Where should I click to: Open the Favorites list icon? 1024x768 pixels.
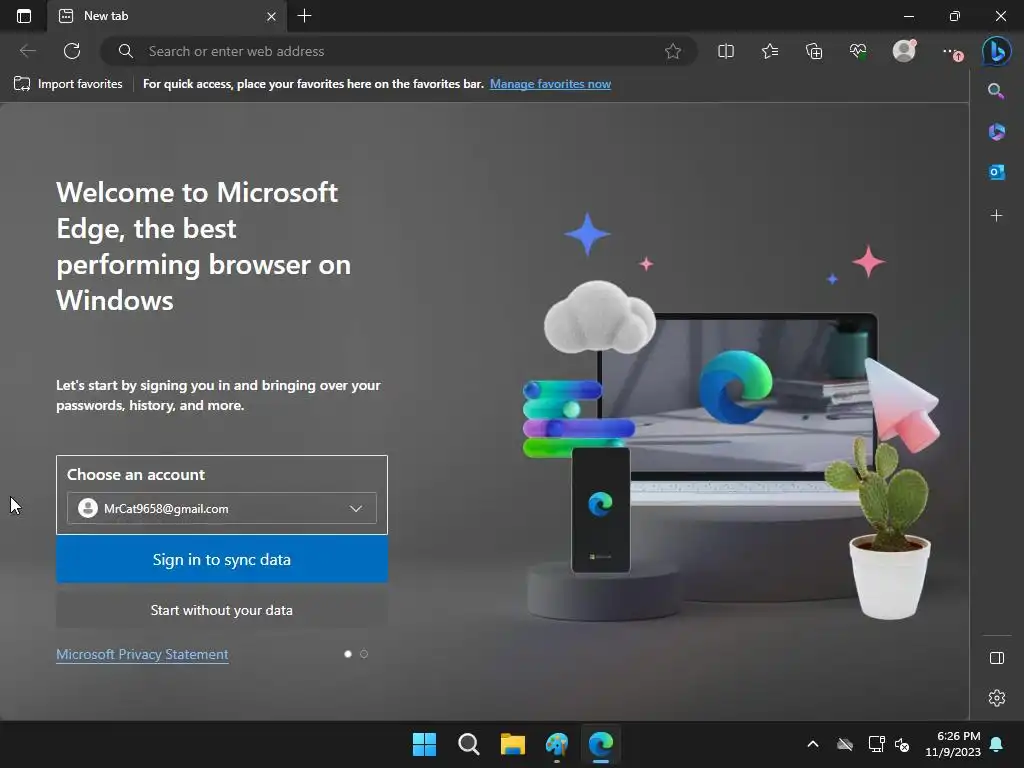pos(770,51)
